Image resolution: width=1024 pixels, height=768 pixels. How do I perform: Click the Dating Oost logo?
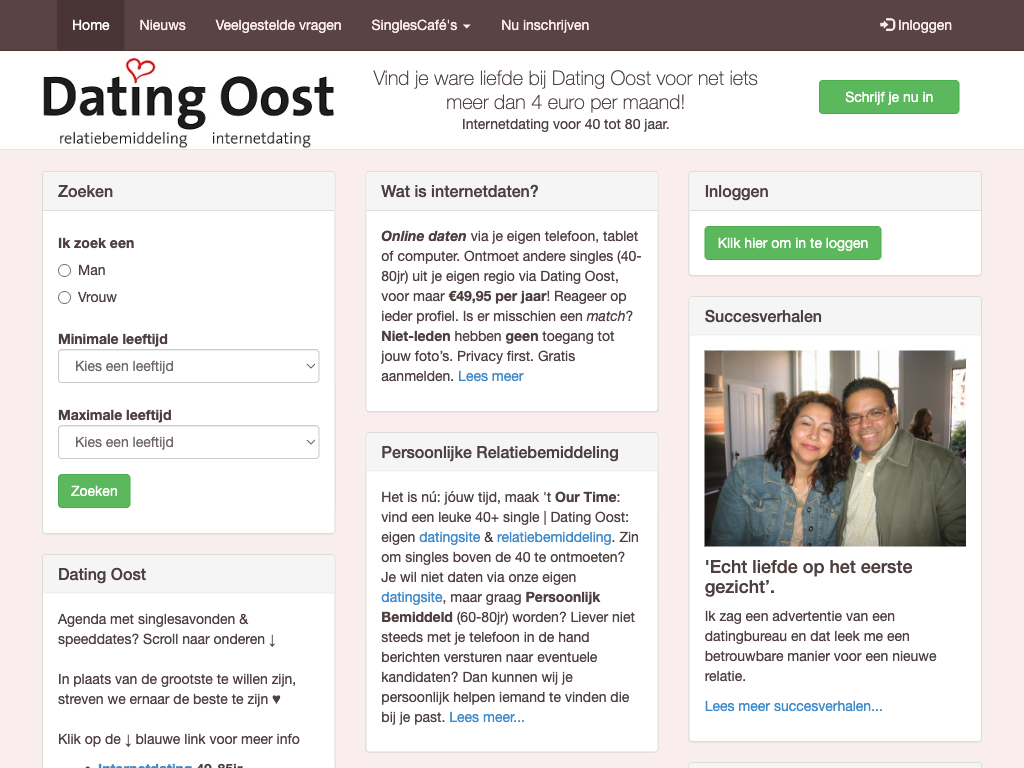[x=188, y=103]
